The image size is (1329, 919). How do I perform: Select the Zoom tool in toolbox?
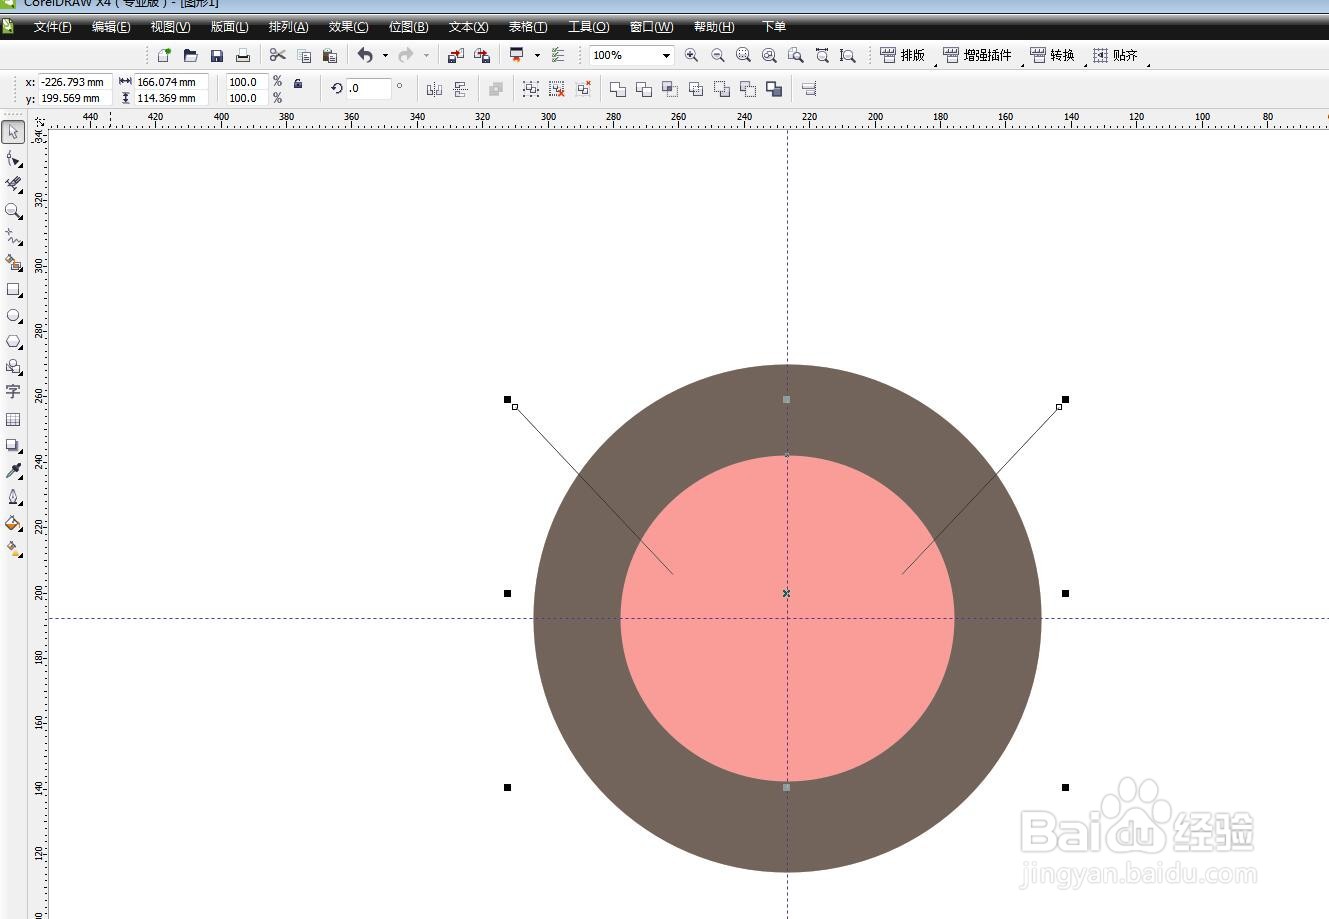coord(13,211)
